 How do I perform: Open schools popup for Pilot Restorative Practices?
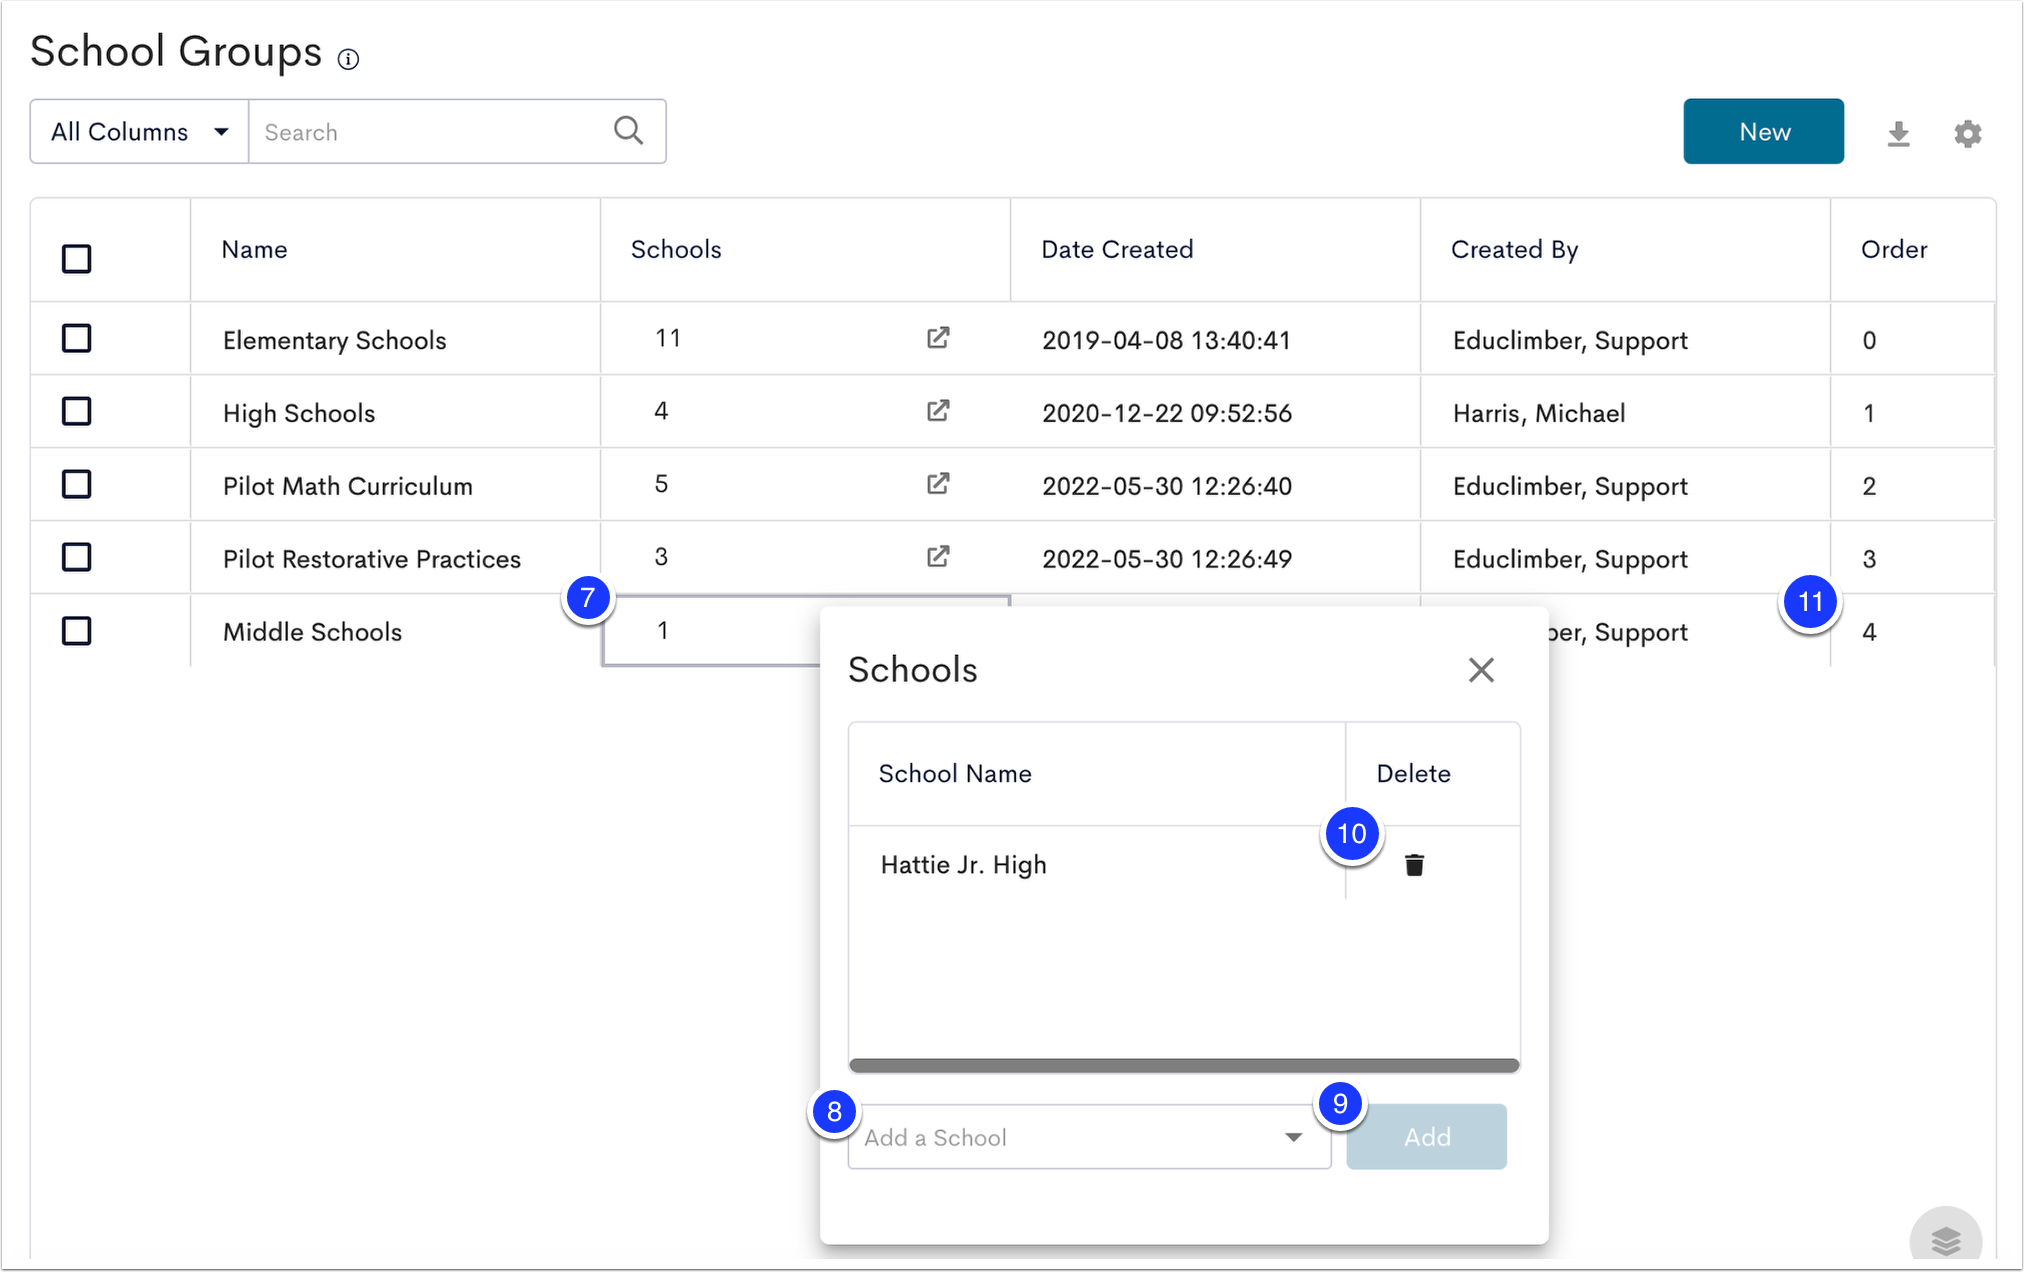coord(937,557)
